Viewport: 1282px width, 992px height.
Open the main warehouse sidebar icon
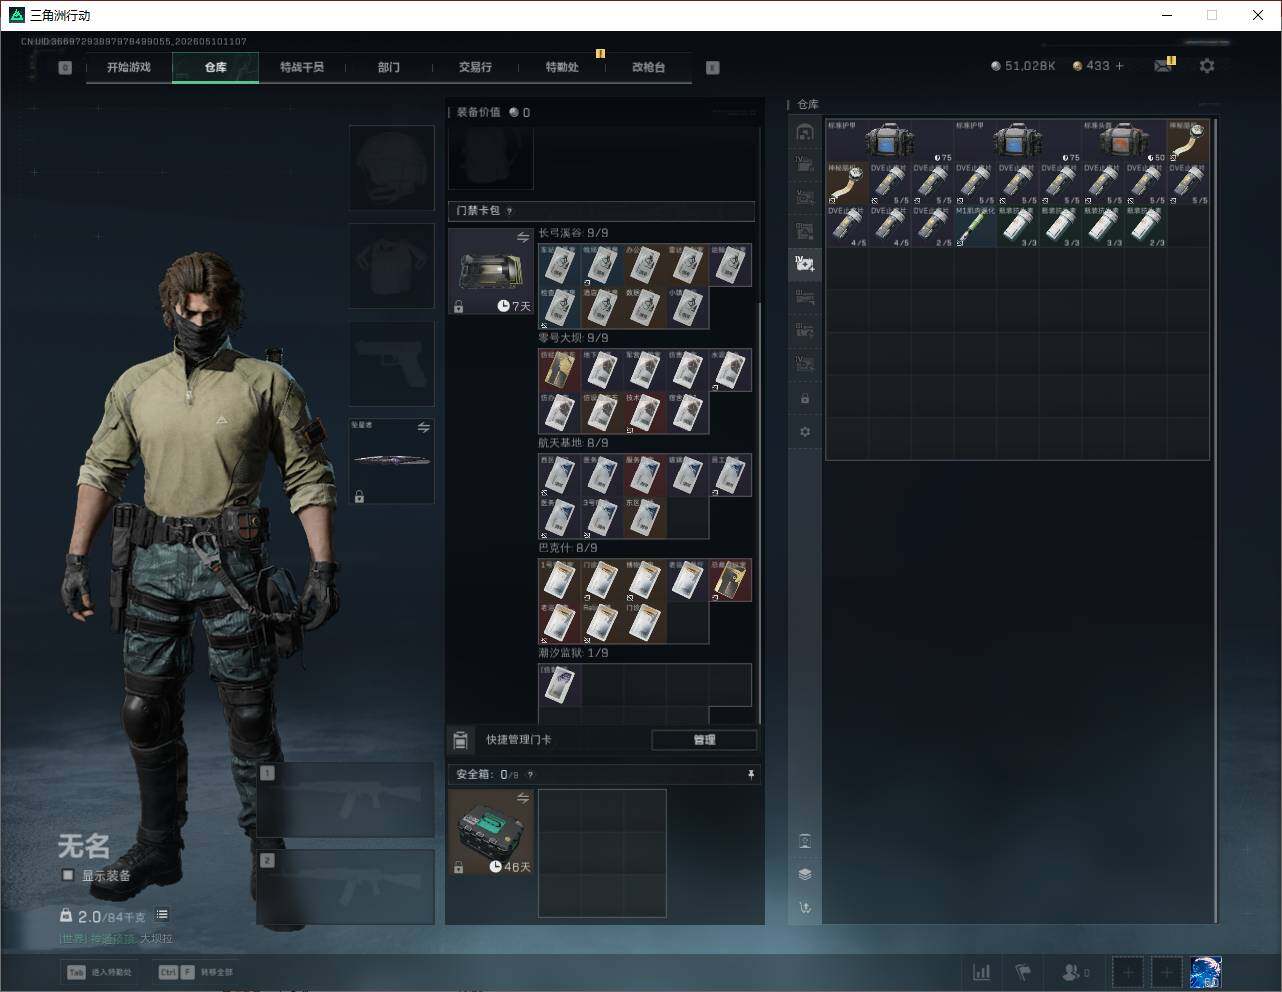(x=805, y=132)
